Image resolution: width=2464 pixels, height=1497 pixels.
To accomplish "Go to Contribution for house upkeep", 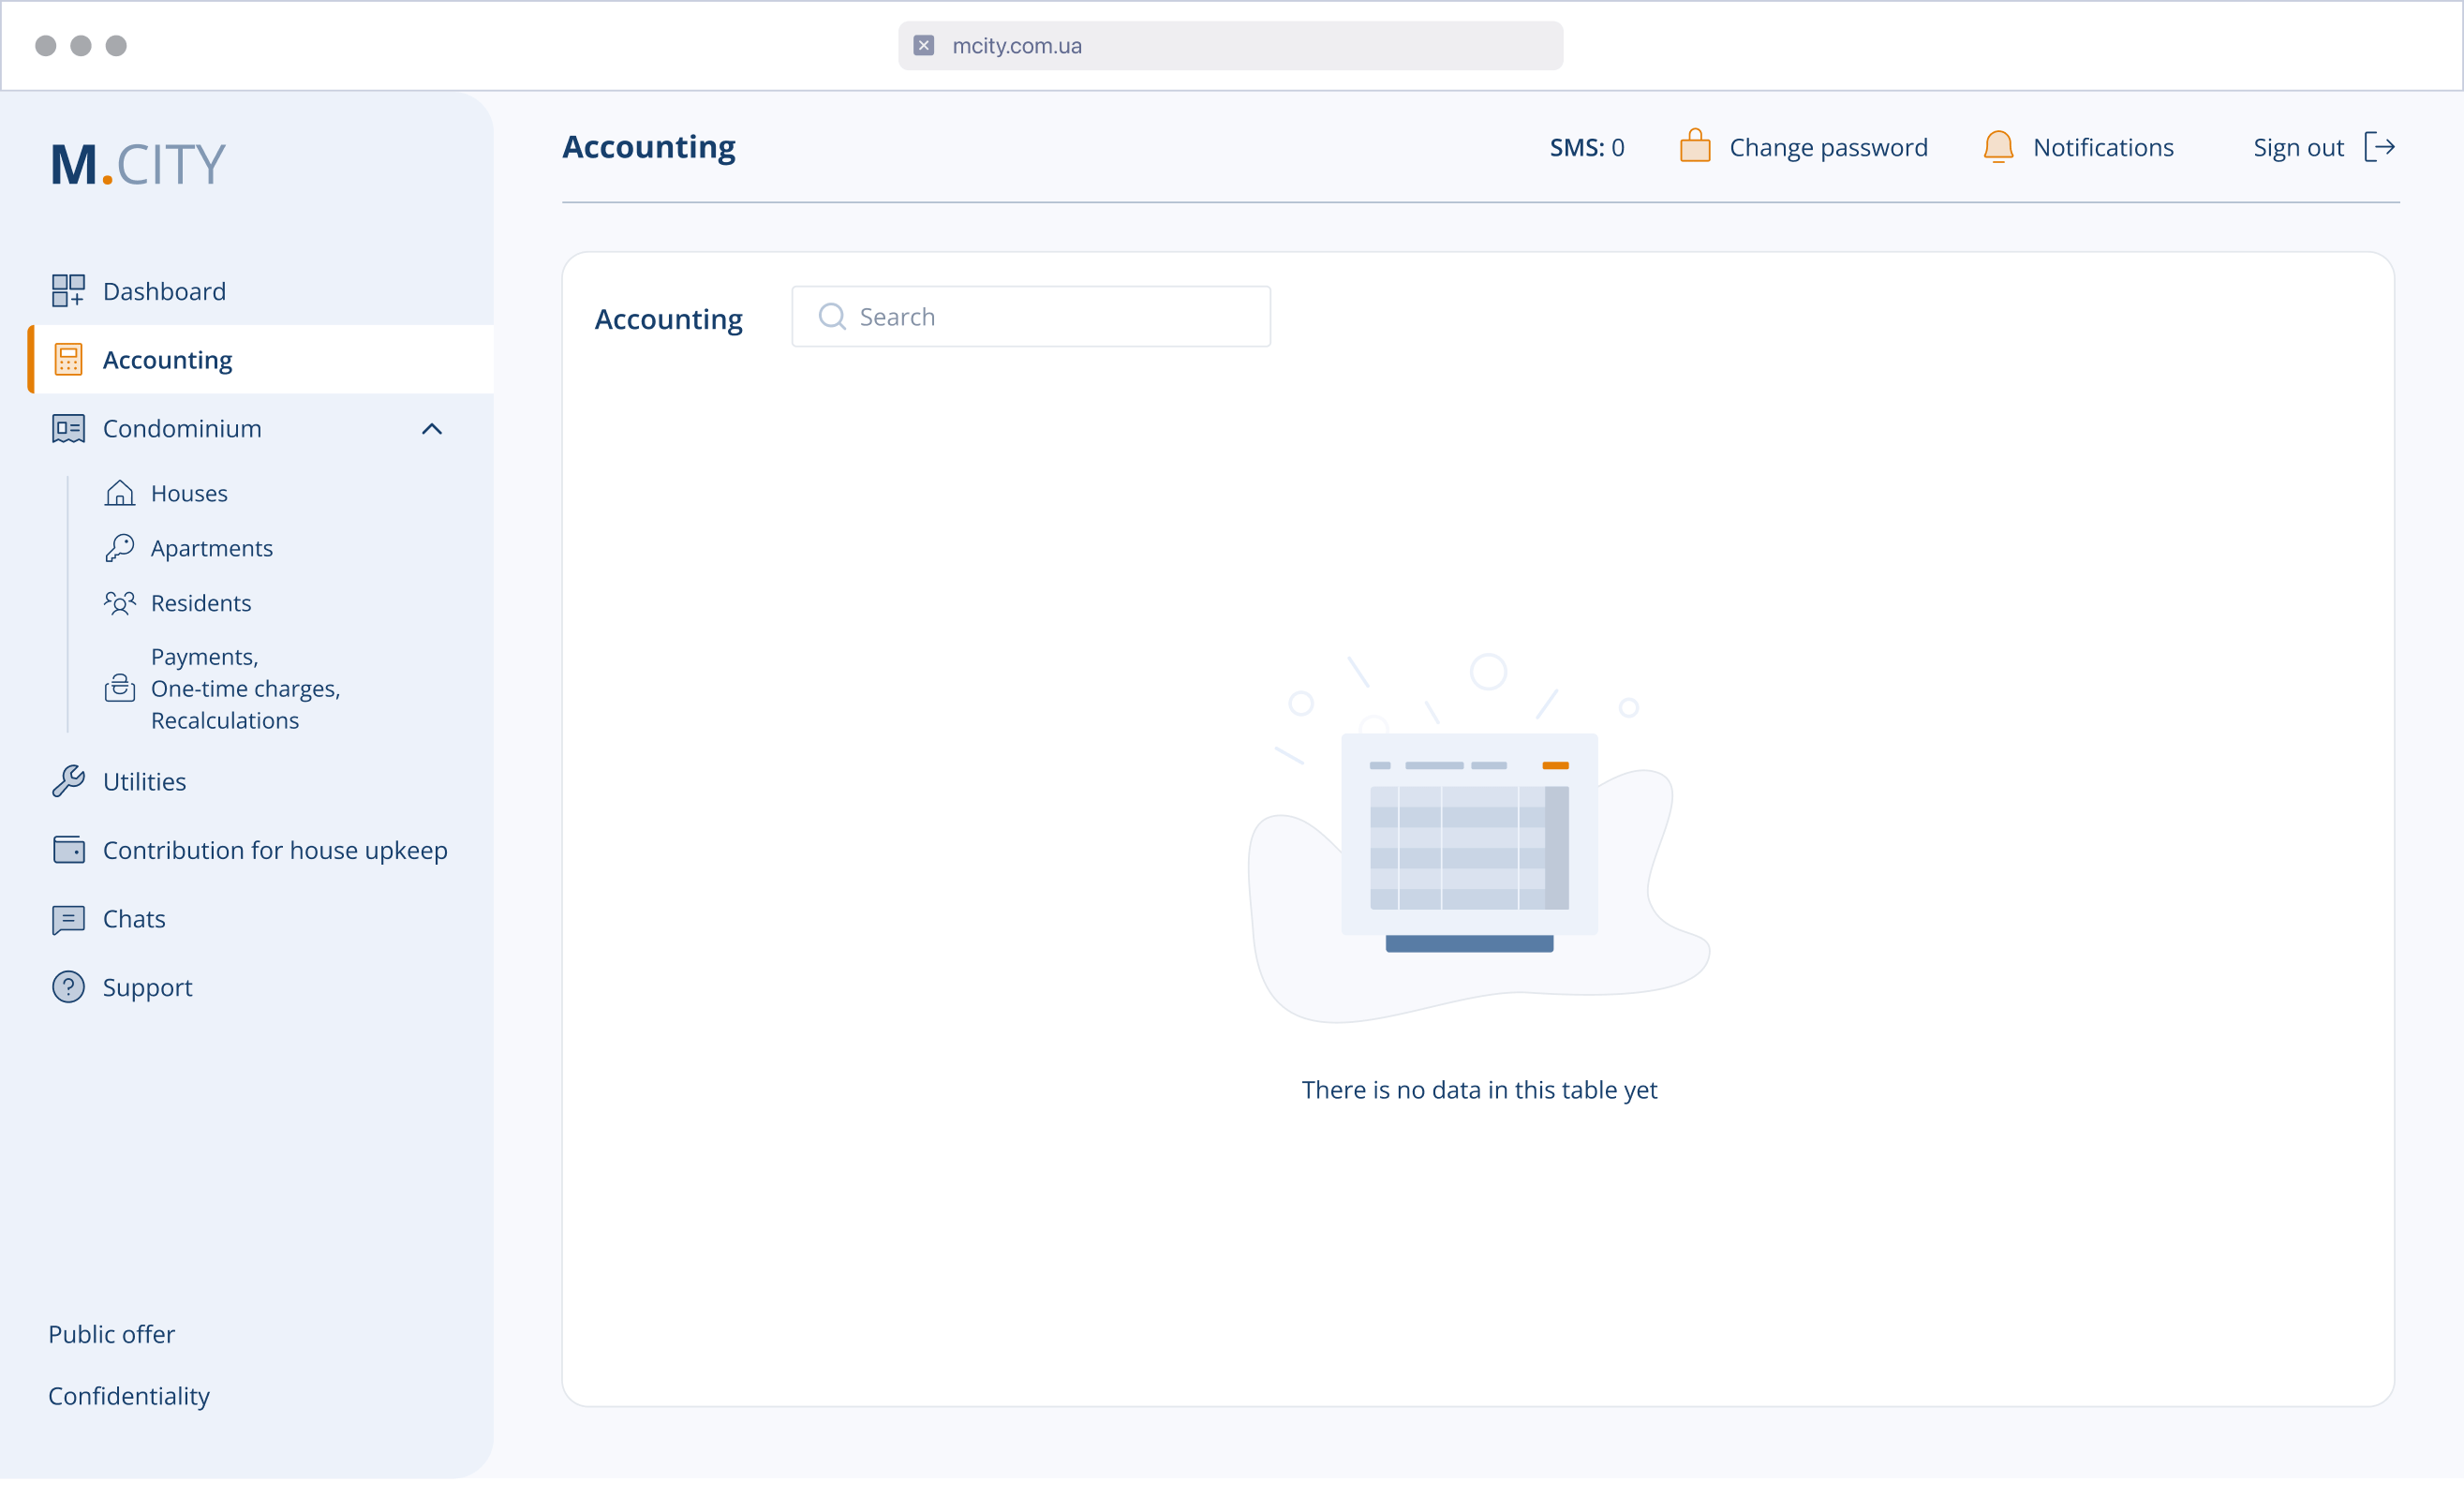I will pyautogui.click(x=274, y=850).
